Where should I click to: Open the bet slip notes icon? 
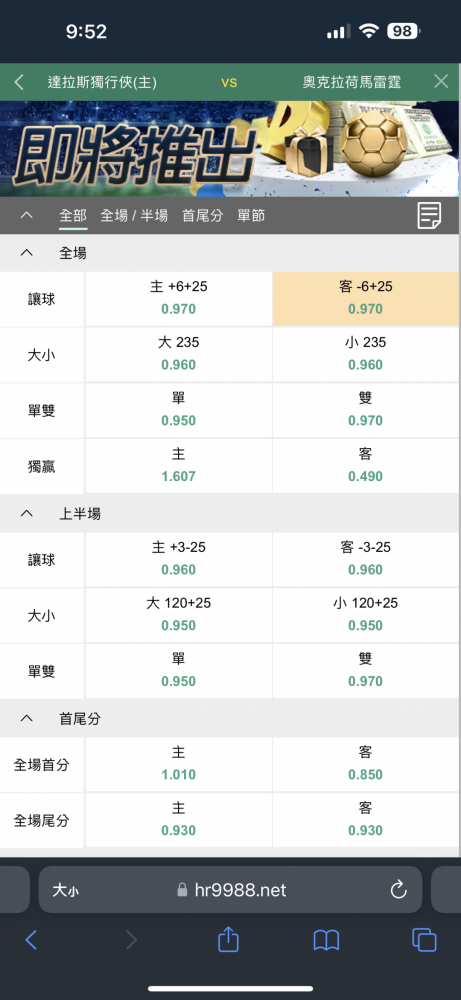[x=429, y=216]
